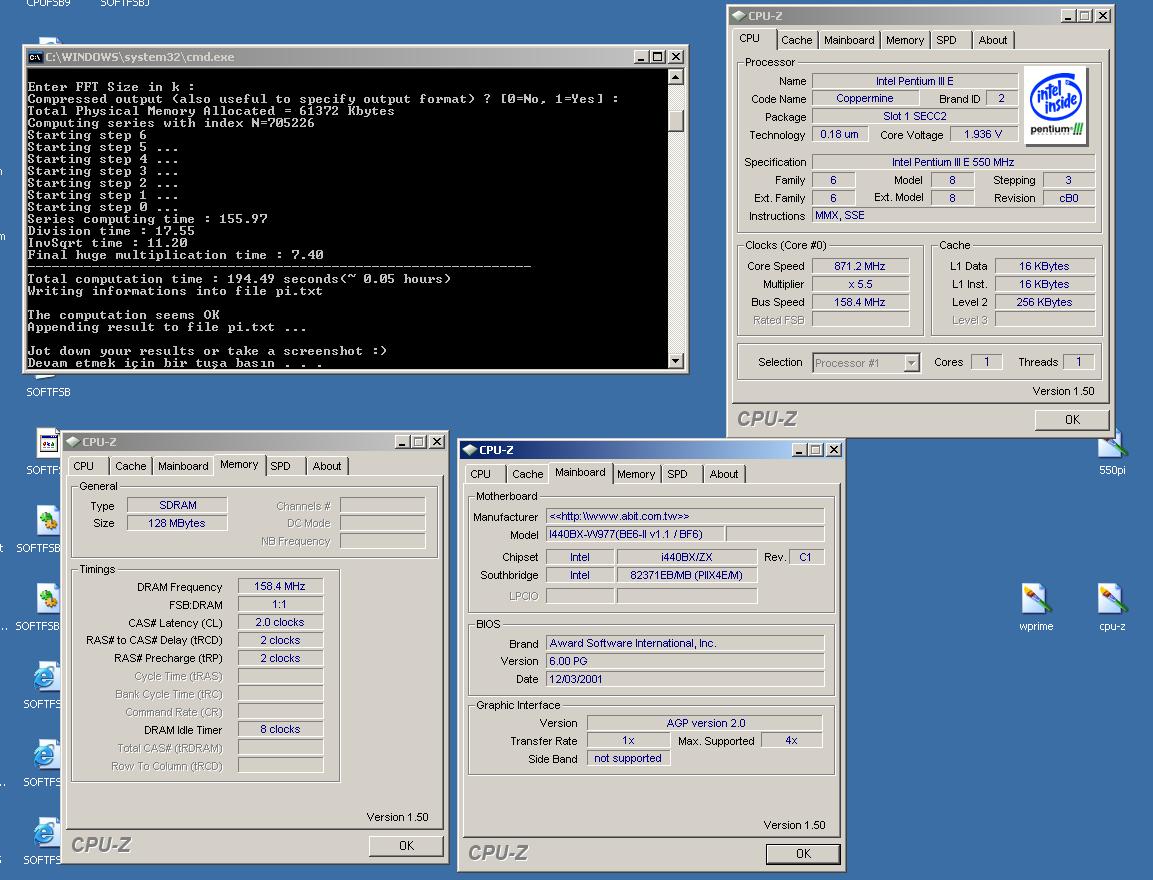This screenshot has height=880, width=1153.
Task: Click the Bus Speed value 158.4 MHz
Action: [x=860, y=302]
